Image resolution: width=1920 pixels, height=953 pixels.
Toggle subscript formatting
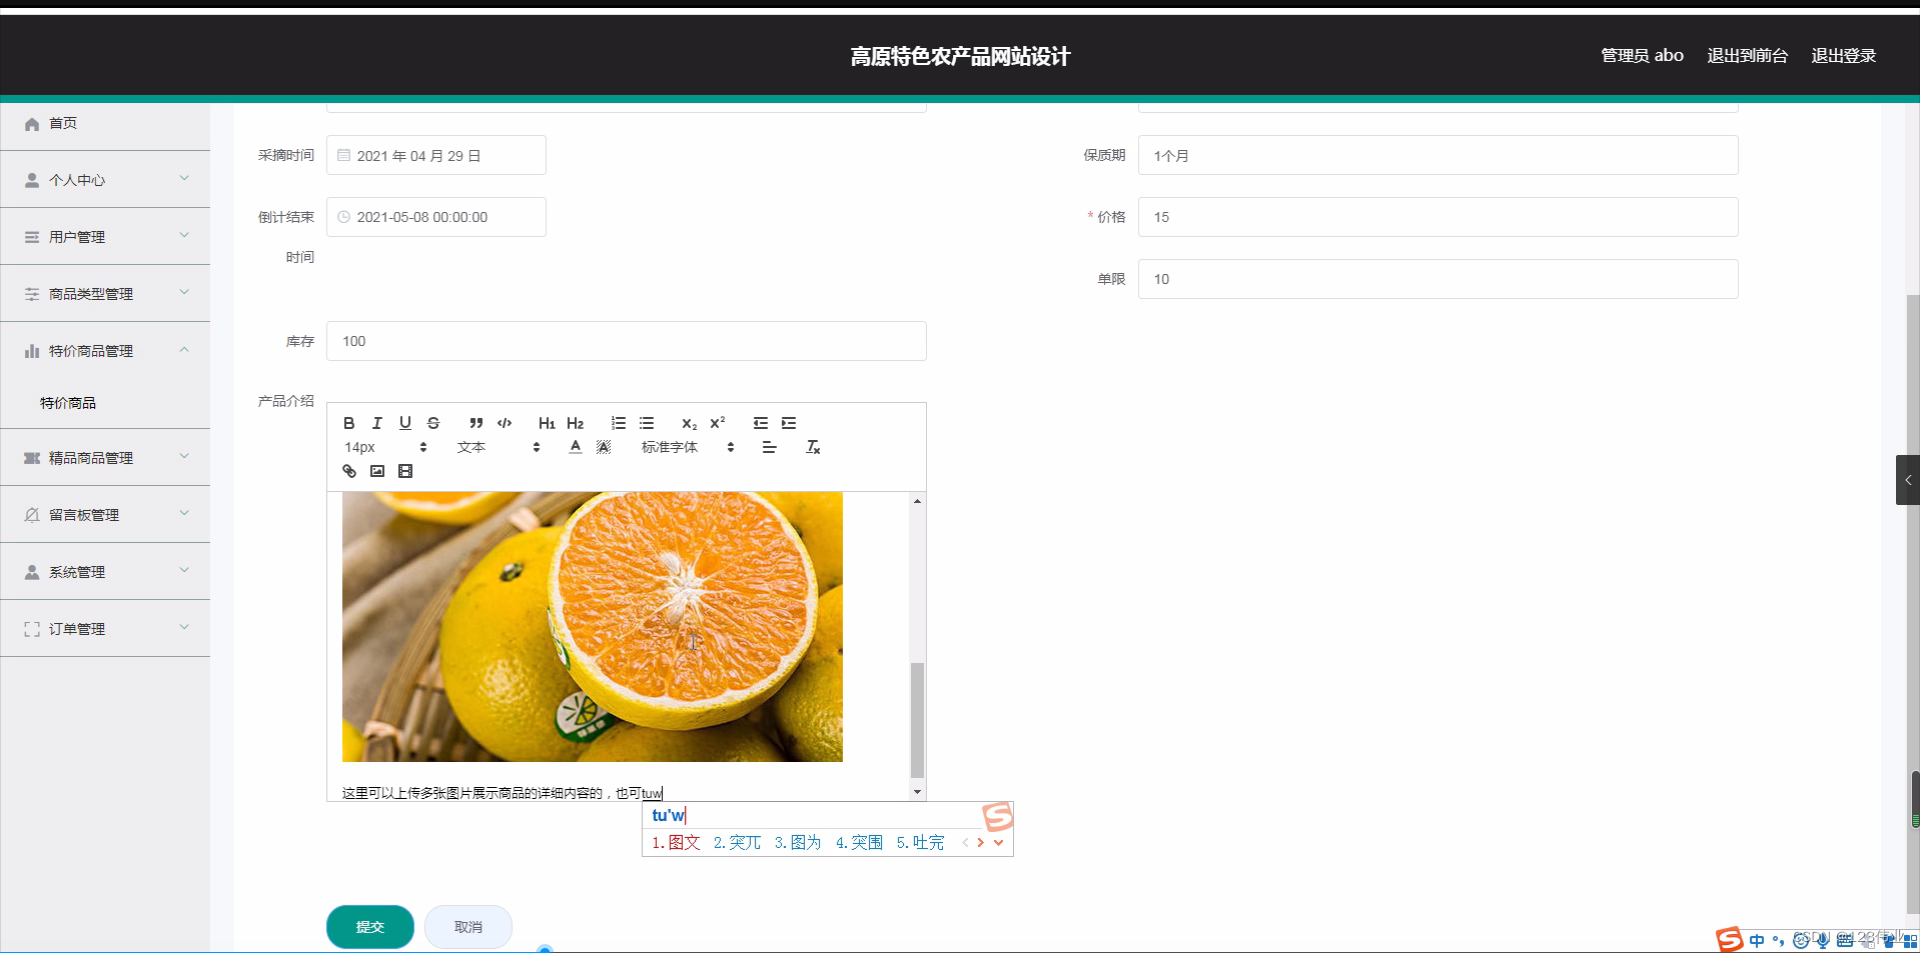pyautogui.click(x=689, y=424)
